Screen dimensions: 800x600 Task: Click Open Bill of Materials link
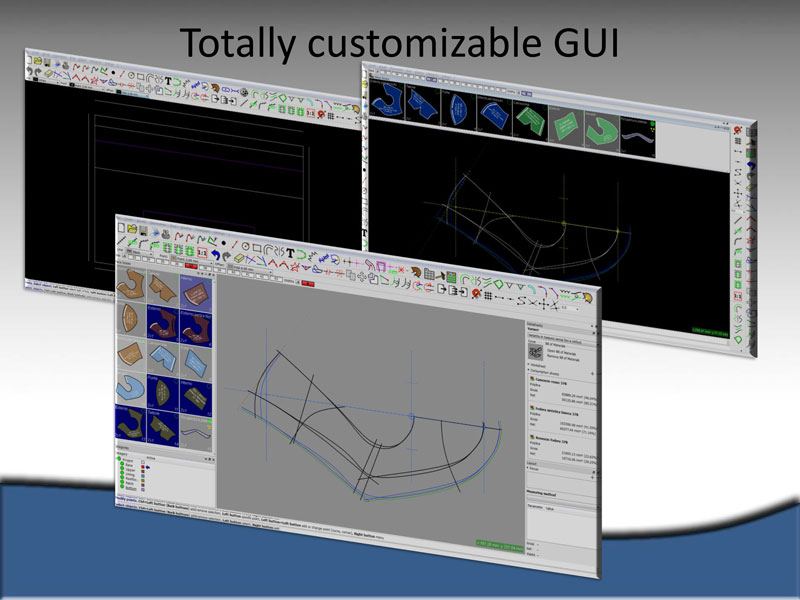[x=561, y=352]
